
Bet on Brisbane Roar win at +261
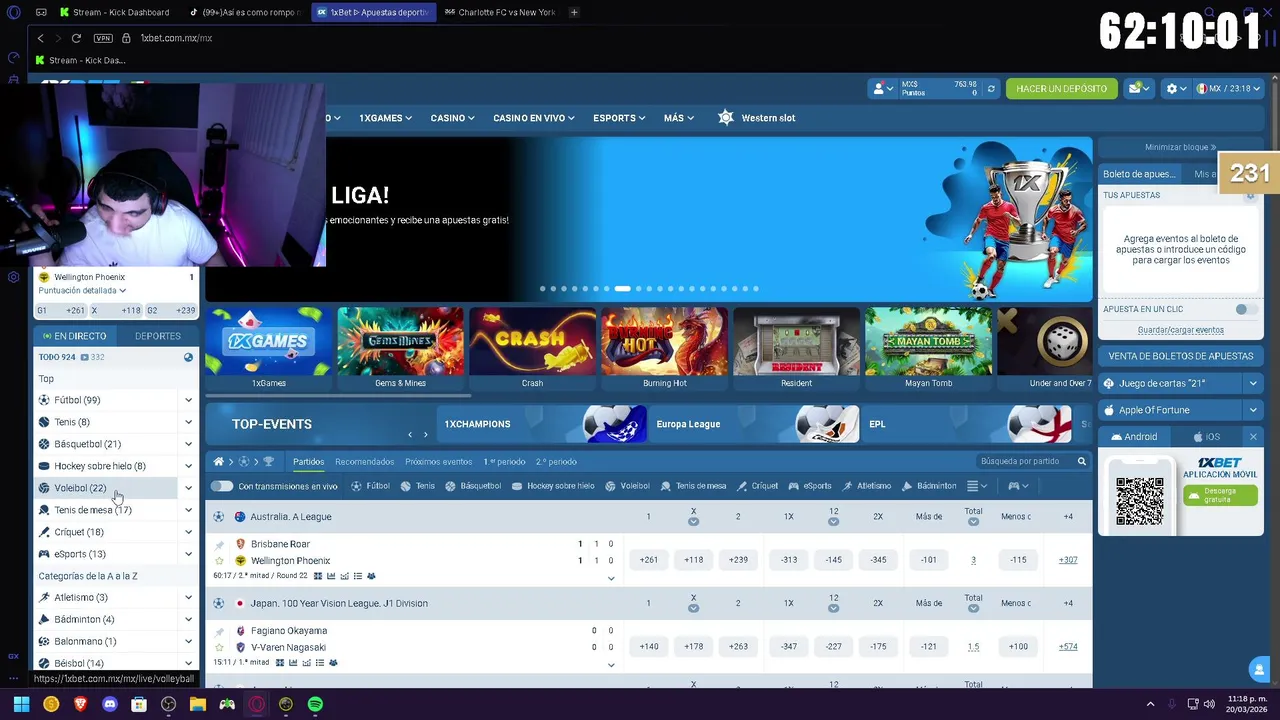648,560
